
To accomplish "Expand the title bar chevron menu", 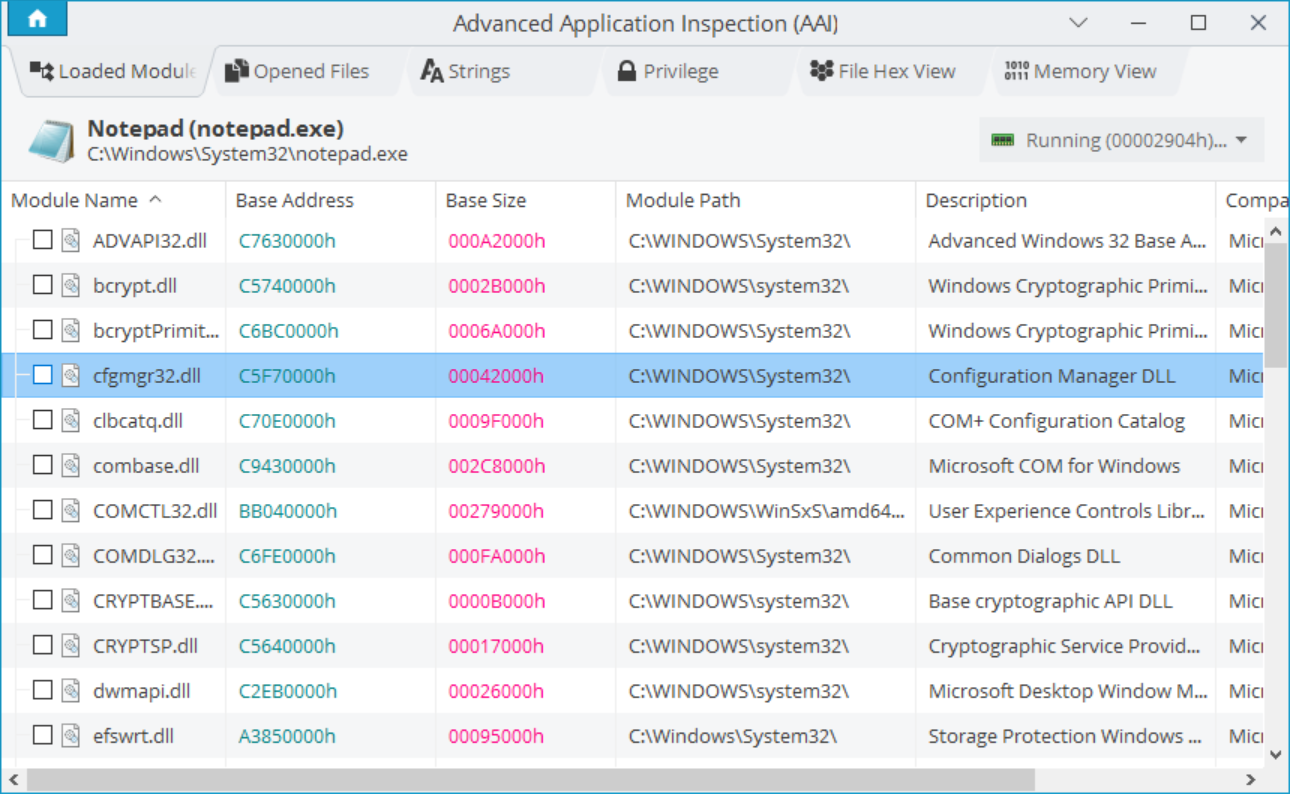I will click(x=1078, y=23).
